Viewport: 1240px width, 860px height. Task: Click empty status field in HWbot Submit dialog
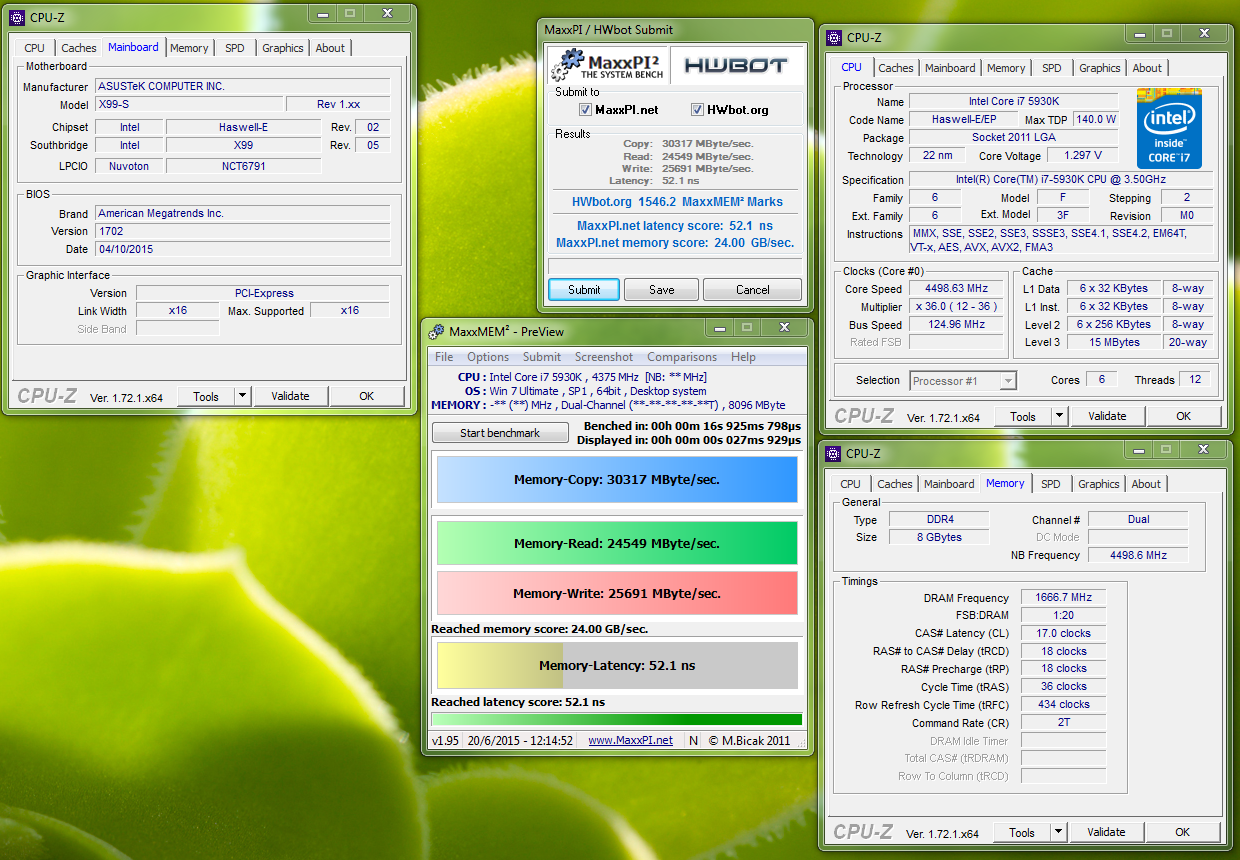(675, 266)
